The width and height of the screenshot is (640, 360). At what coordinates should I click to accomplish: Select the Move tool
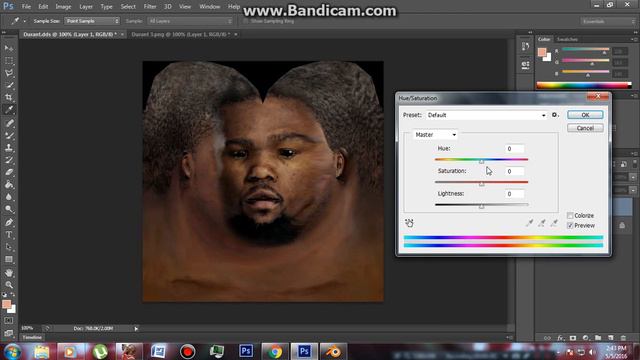[x=9, y=48]
